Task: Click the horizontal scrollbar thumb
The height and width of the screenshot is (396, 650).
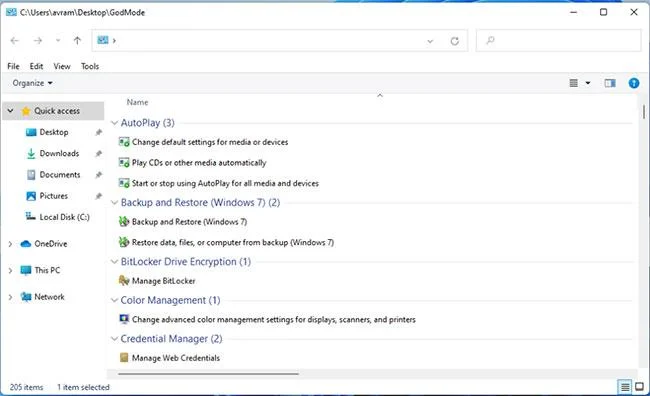Action: coord(208,374)
